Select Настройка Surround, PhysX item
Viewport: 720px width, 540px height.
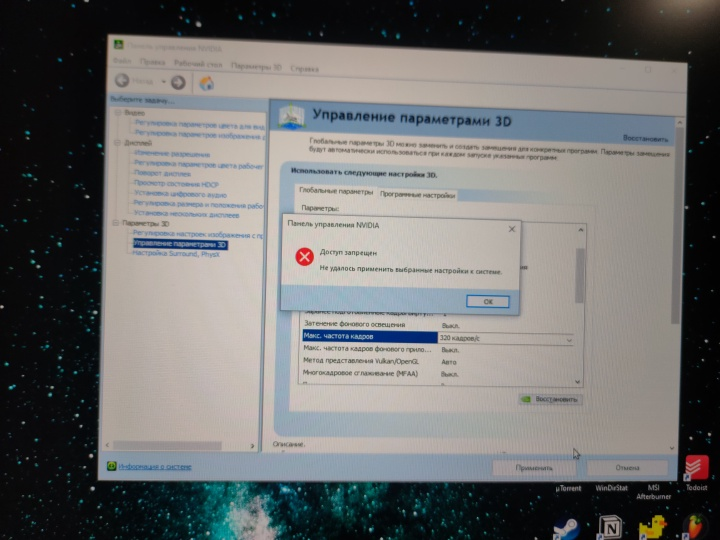(x=176, y=254)
